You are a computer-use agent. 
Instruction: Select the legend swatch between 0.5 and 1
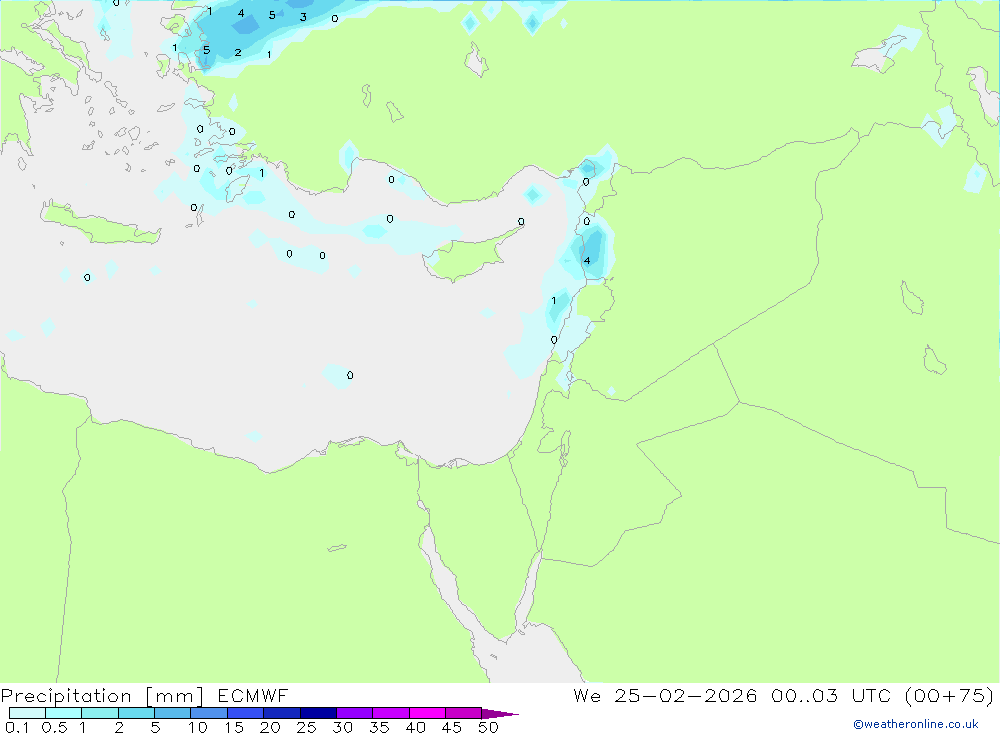tap(63, 713)
